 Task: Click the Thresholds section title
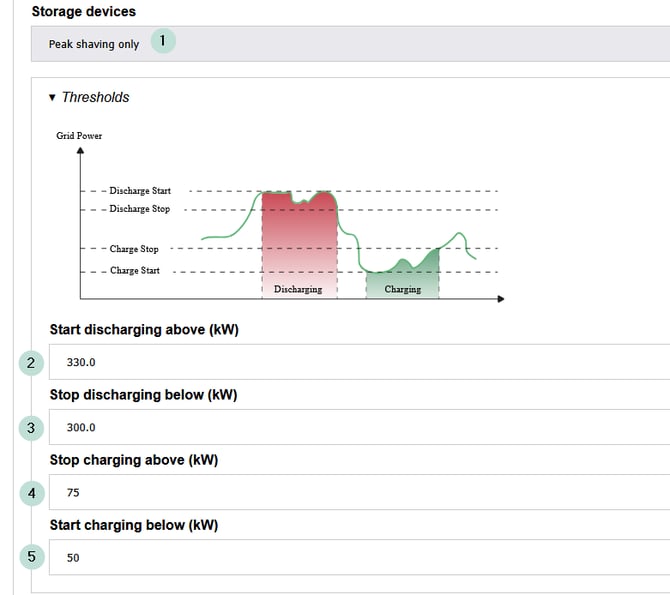(95, 97)
